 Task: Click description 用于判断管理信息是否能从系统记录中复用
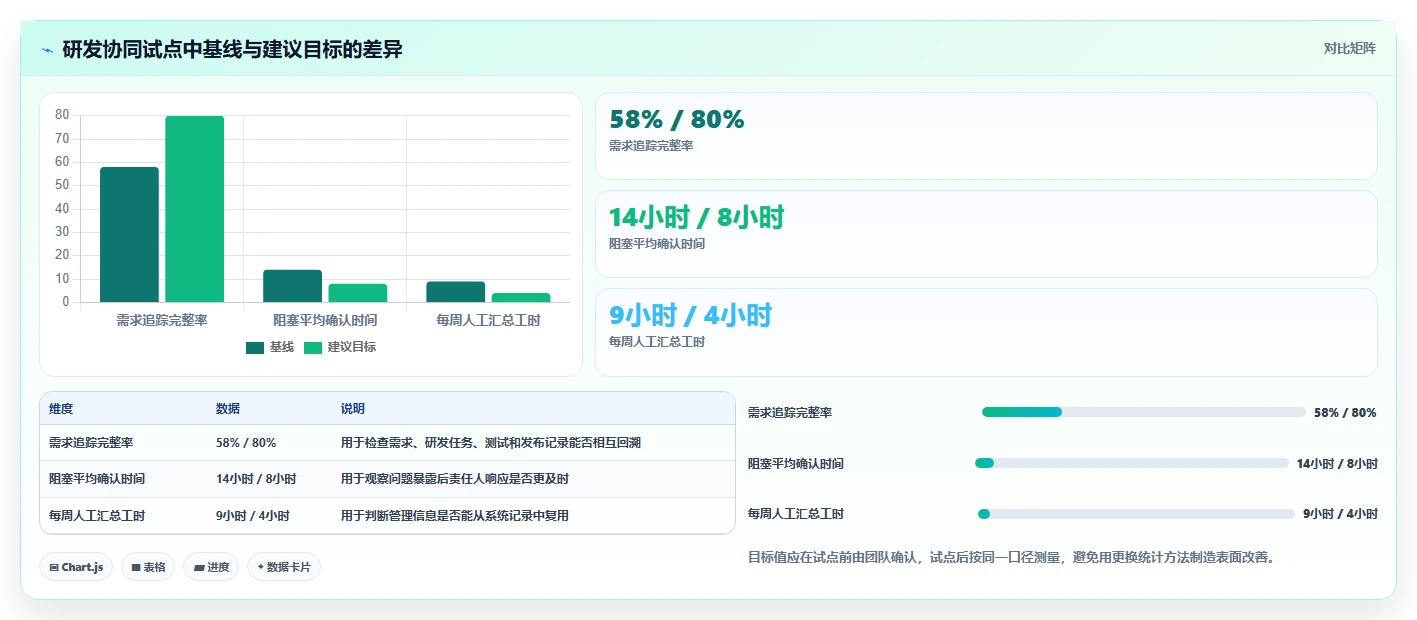[455, 516]
